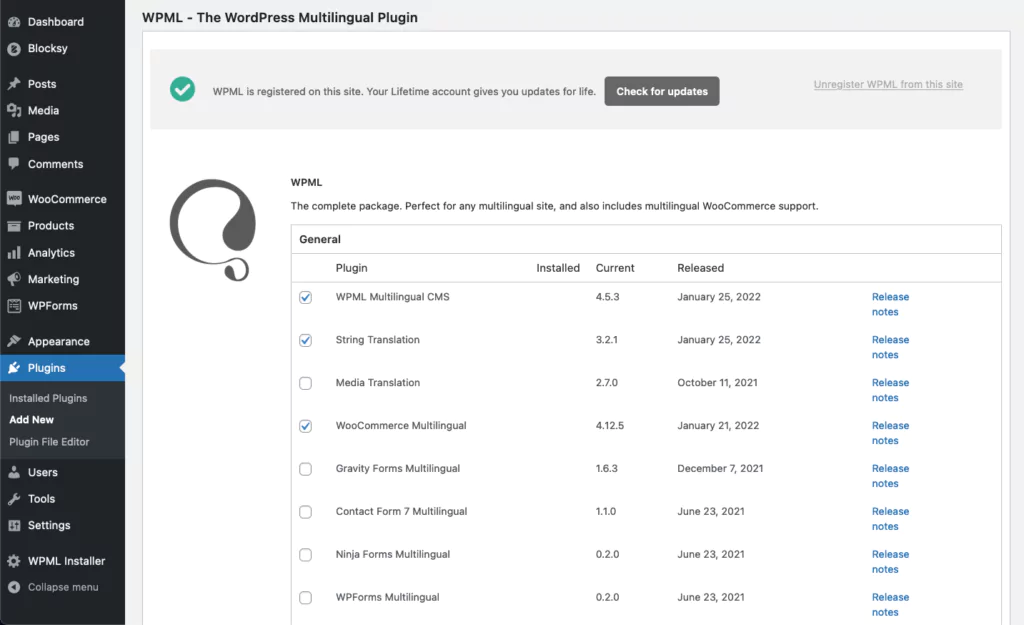
Task: Click the large WPML logo image
Action: (213, 230)
